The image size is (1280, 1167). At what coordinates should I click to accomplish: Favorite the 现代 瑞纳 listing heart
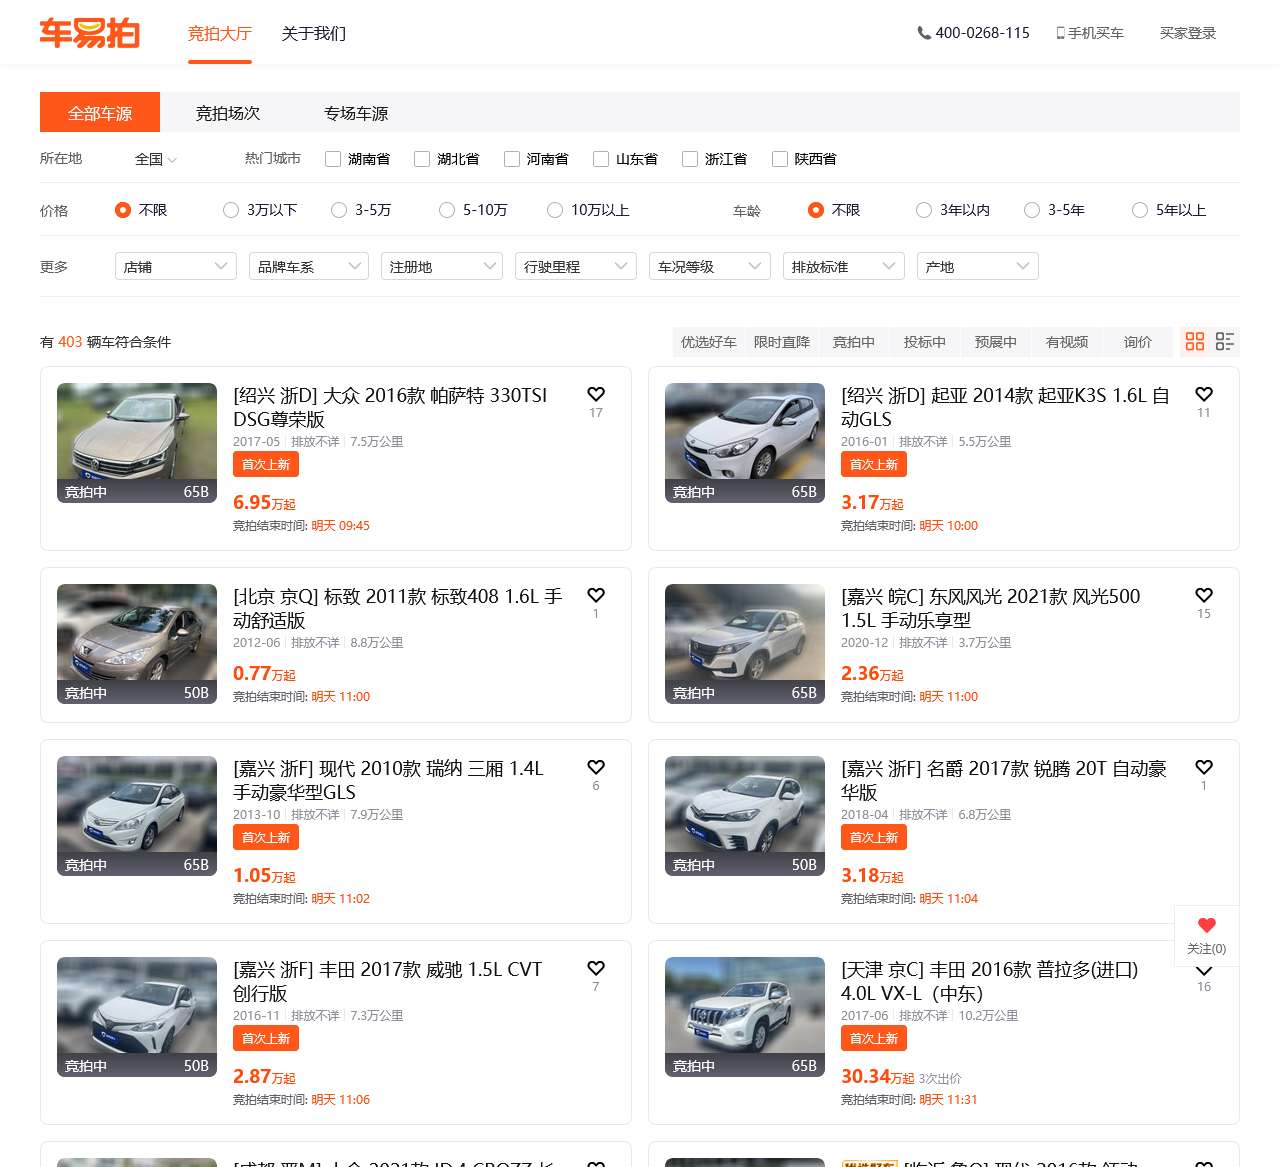coord(596,767)
